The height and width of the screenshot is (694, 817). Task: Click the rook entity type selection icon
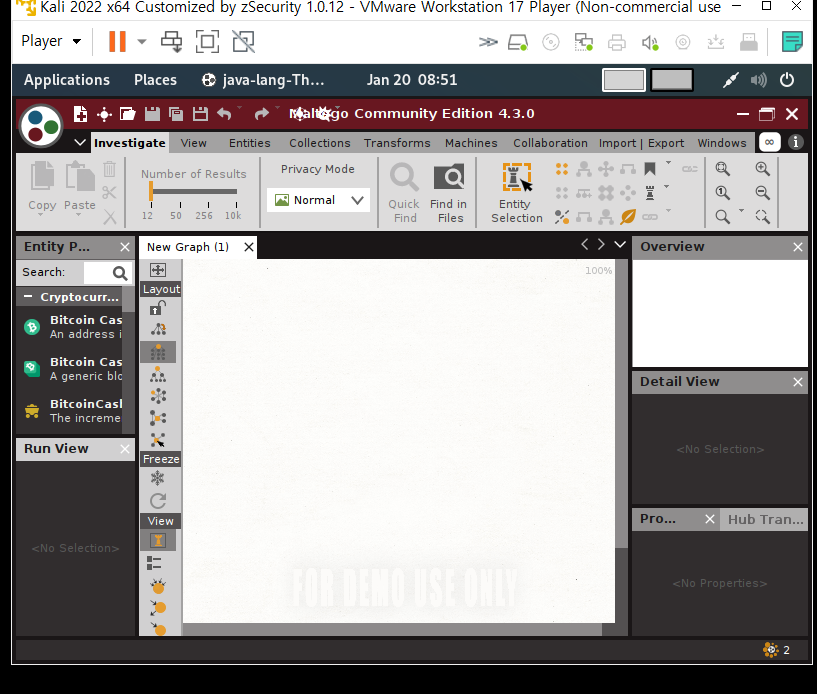pos(650,193)
